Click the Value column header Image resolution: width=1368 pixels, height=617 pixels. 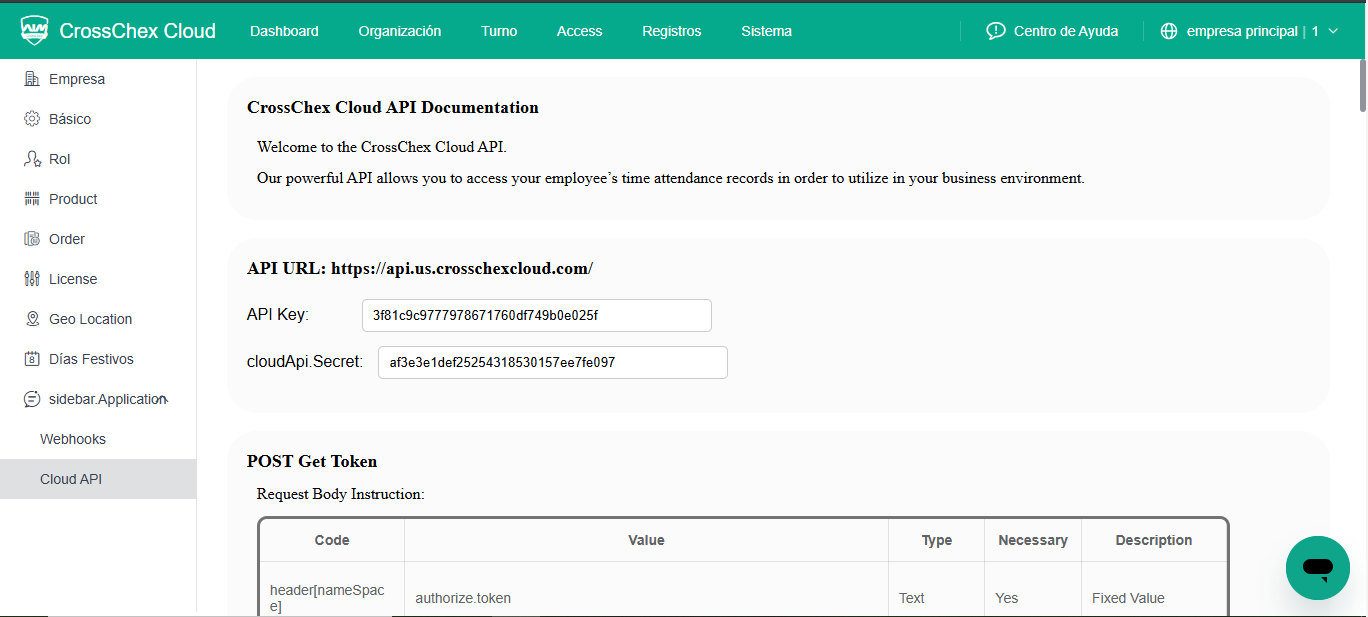[646, 540]
